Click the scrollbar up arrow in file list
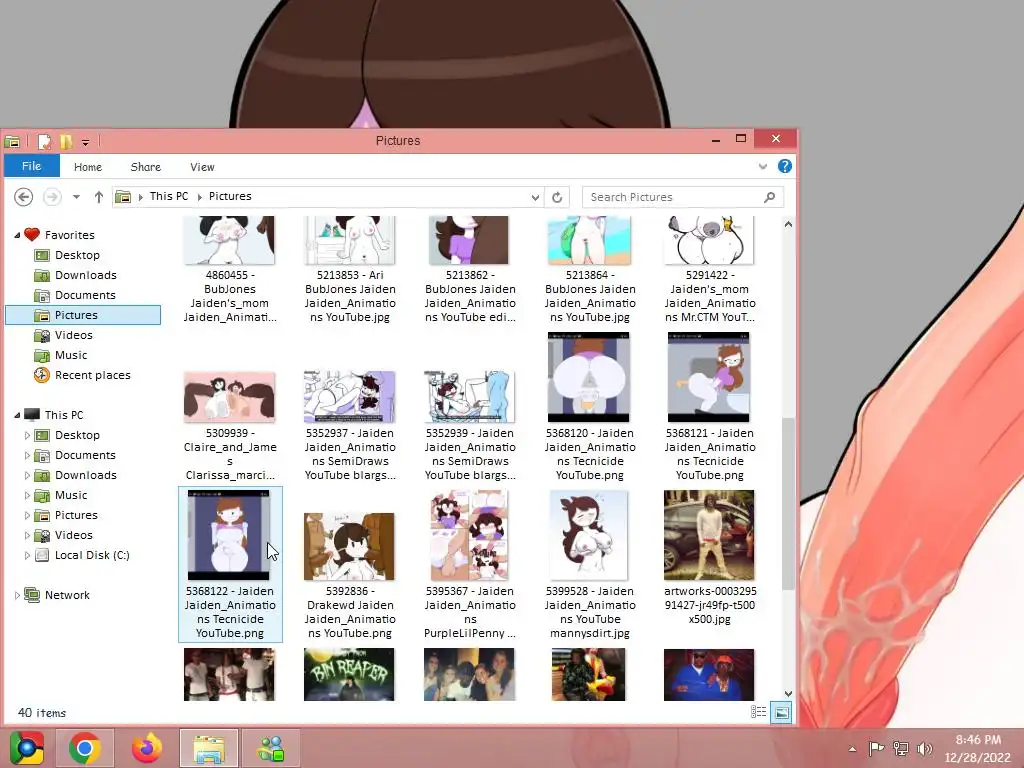Screen dimensions: 1024x768 [788, 224]
